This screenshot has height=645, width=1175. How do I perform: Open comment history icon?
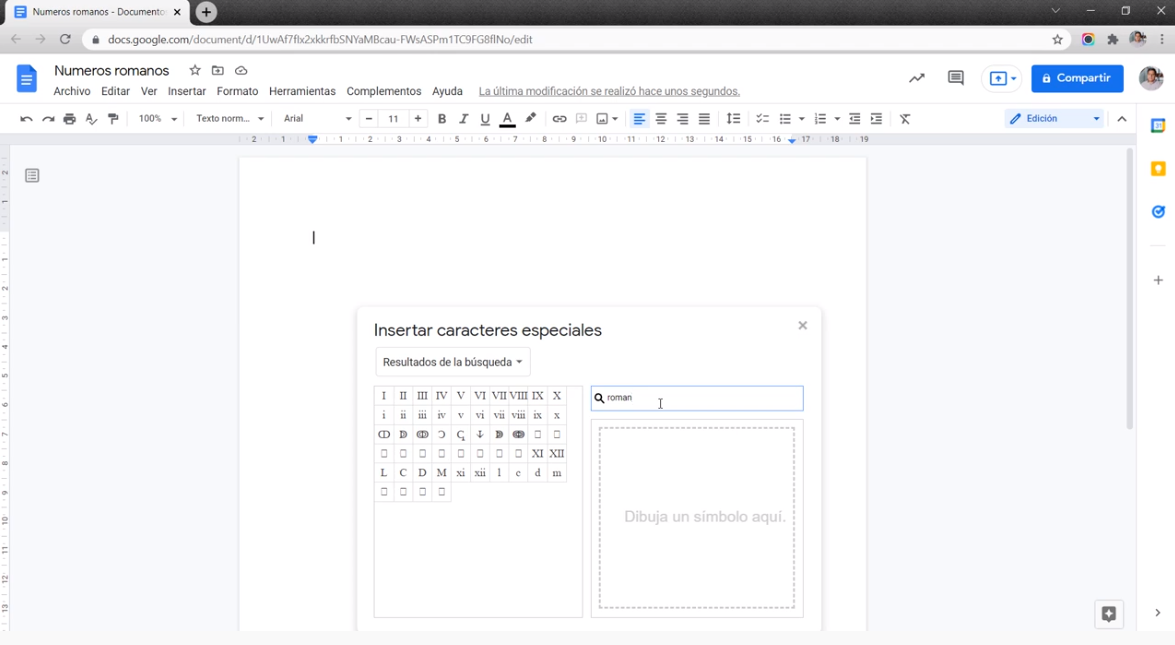point(955,78)
